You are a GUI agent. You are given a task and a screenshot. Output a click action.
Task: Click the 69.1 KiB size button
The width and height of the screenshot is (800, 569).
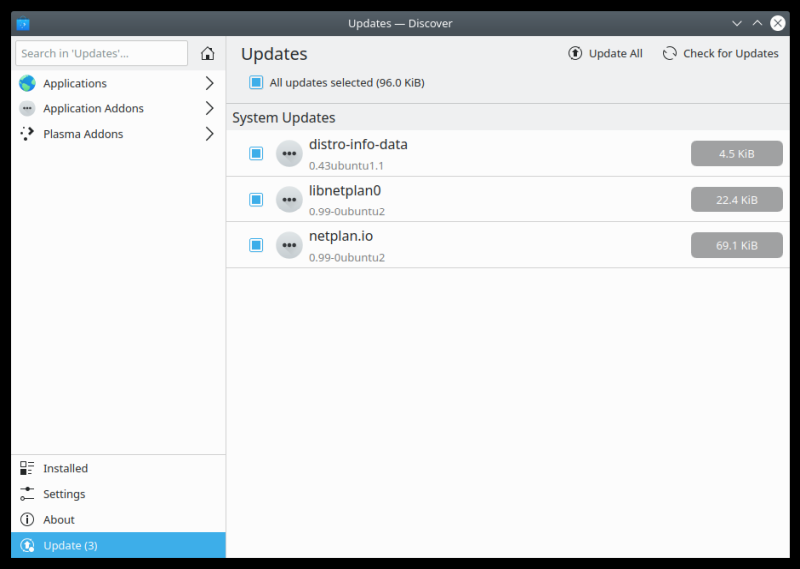[737, 245]
